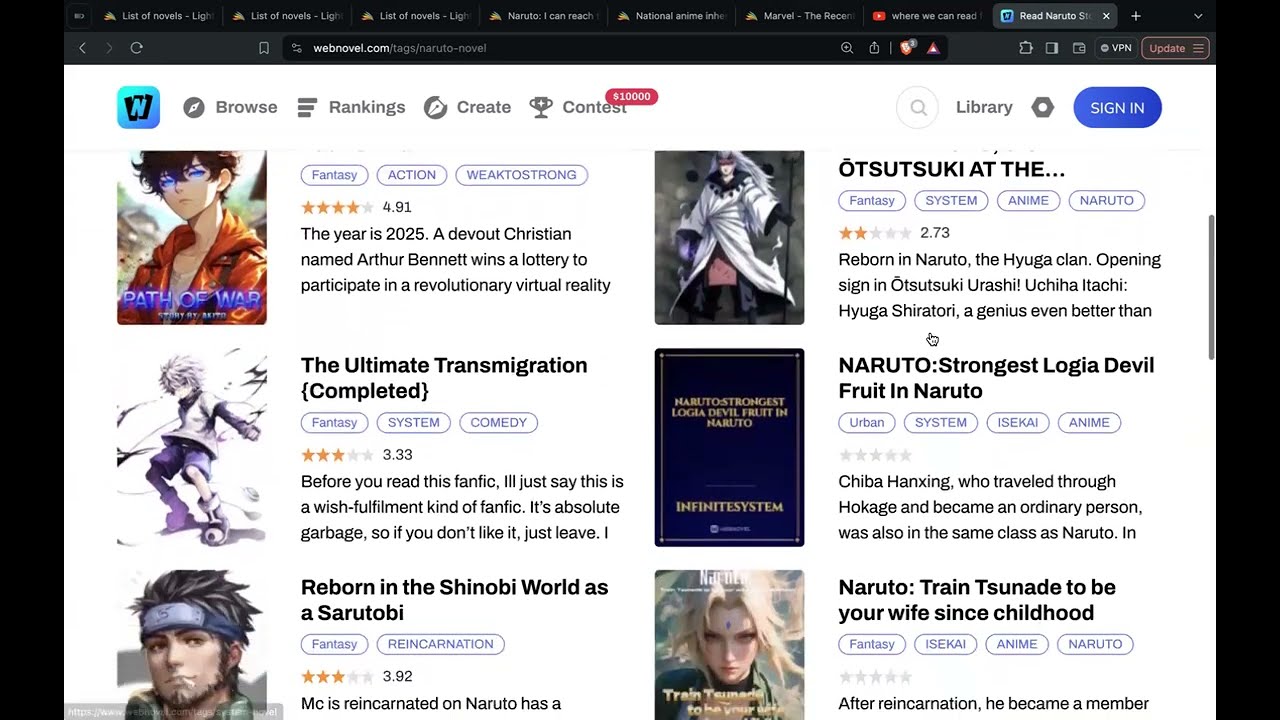This screenshot has height=720, width=1280.
Task: Open NARUTO:Strongest Logia Devil Fruit title link
Action: pos(996,378)
